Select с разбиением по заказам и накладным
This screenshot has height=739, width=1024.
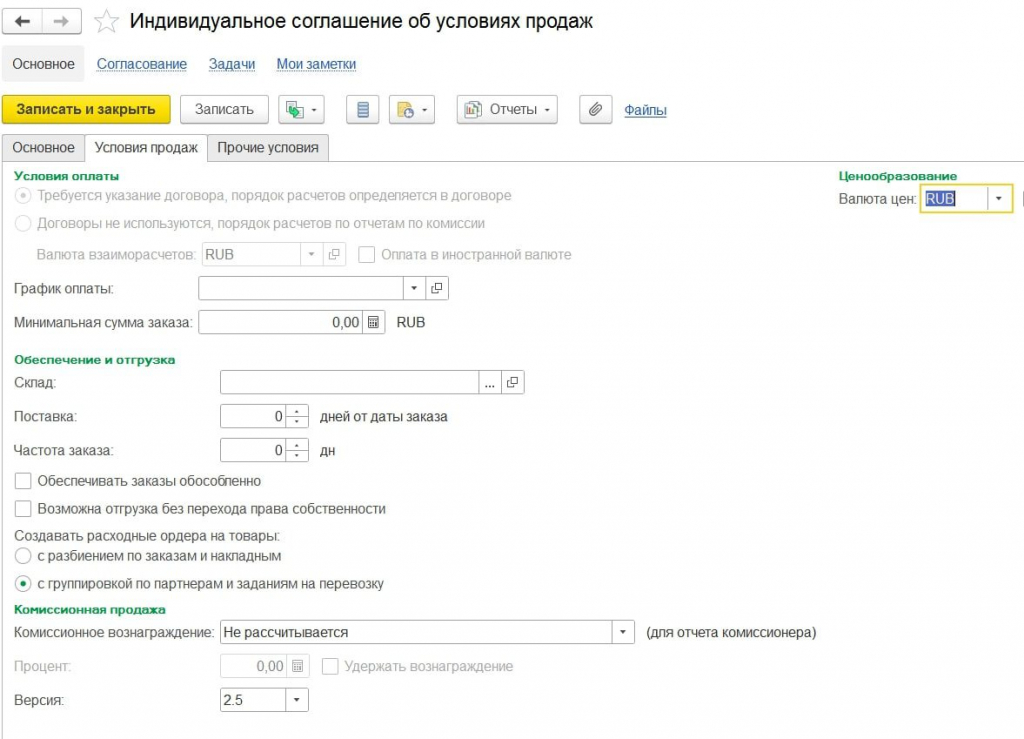[x=23, y=556]
